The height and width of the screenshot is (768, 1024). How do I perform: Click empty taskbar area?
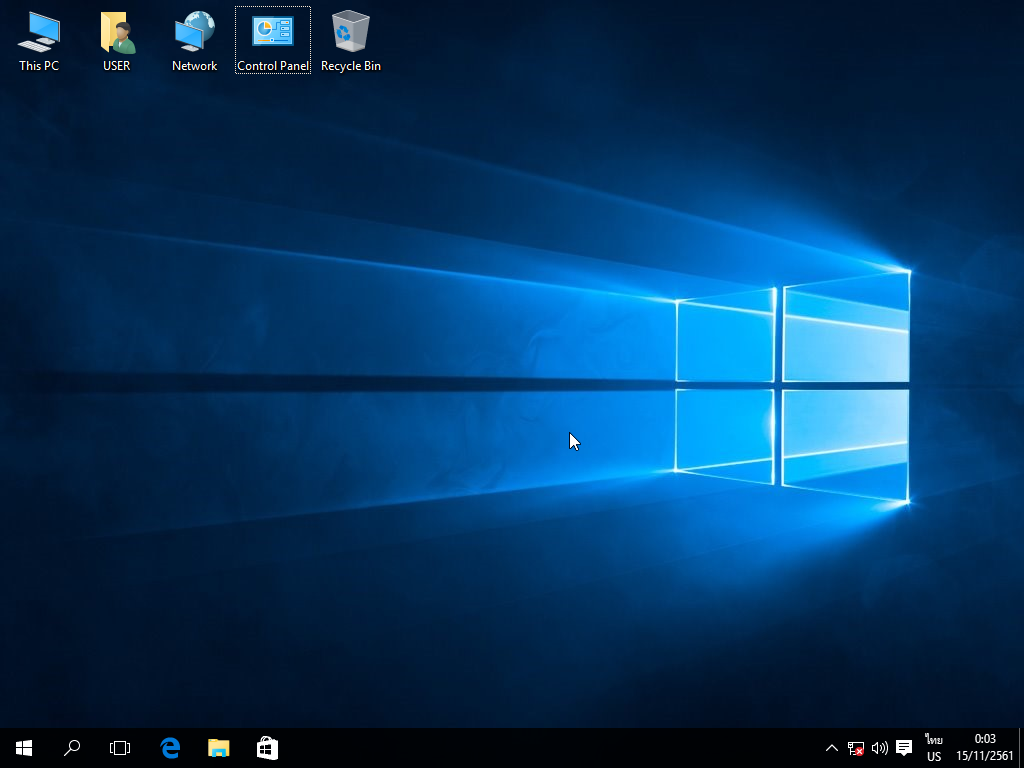[x=550, y=748]
